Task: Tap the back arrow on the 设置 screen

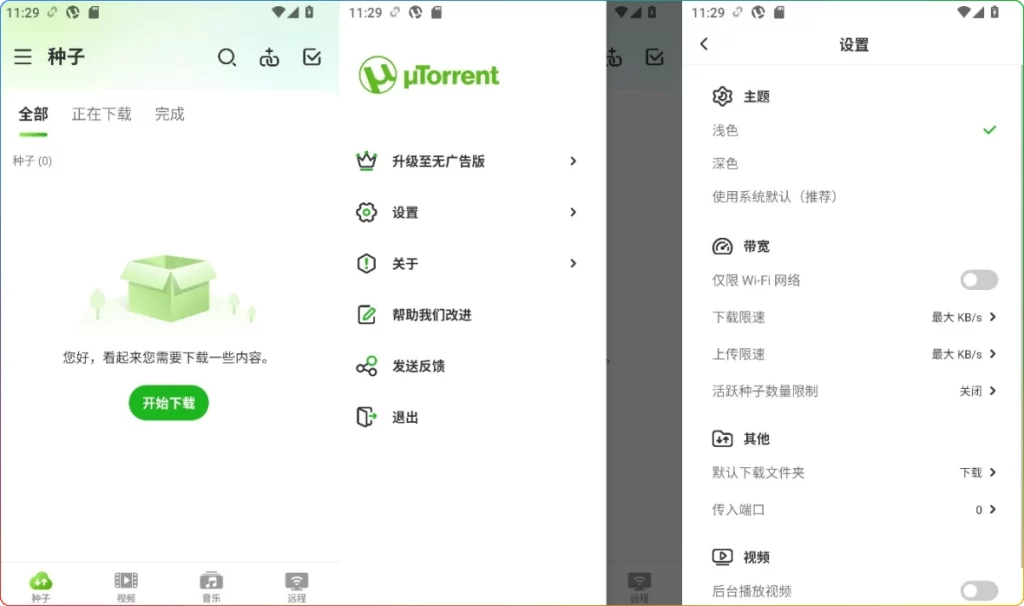Action: pos(705,44)
